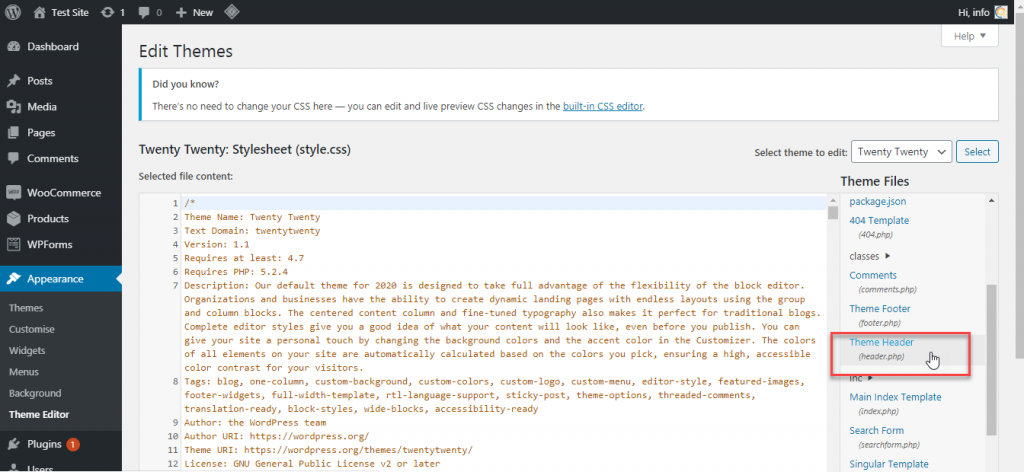Go to Themes submenu
The image size is (1024, 472).
[x=26, y=307]
